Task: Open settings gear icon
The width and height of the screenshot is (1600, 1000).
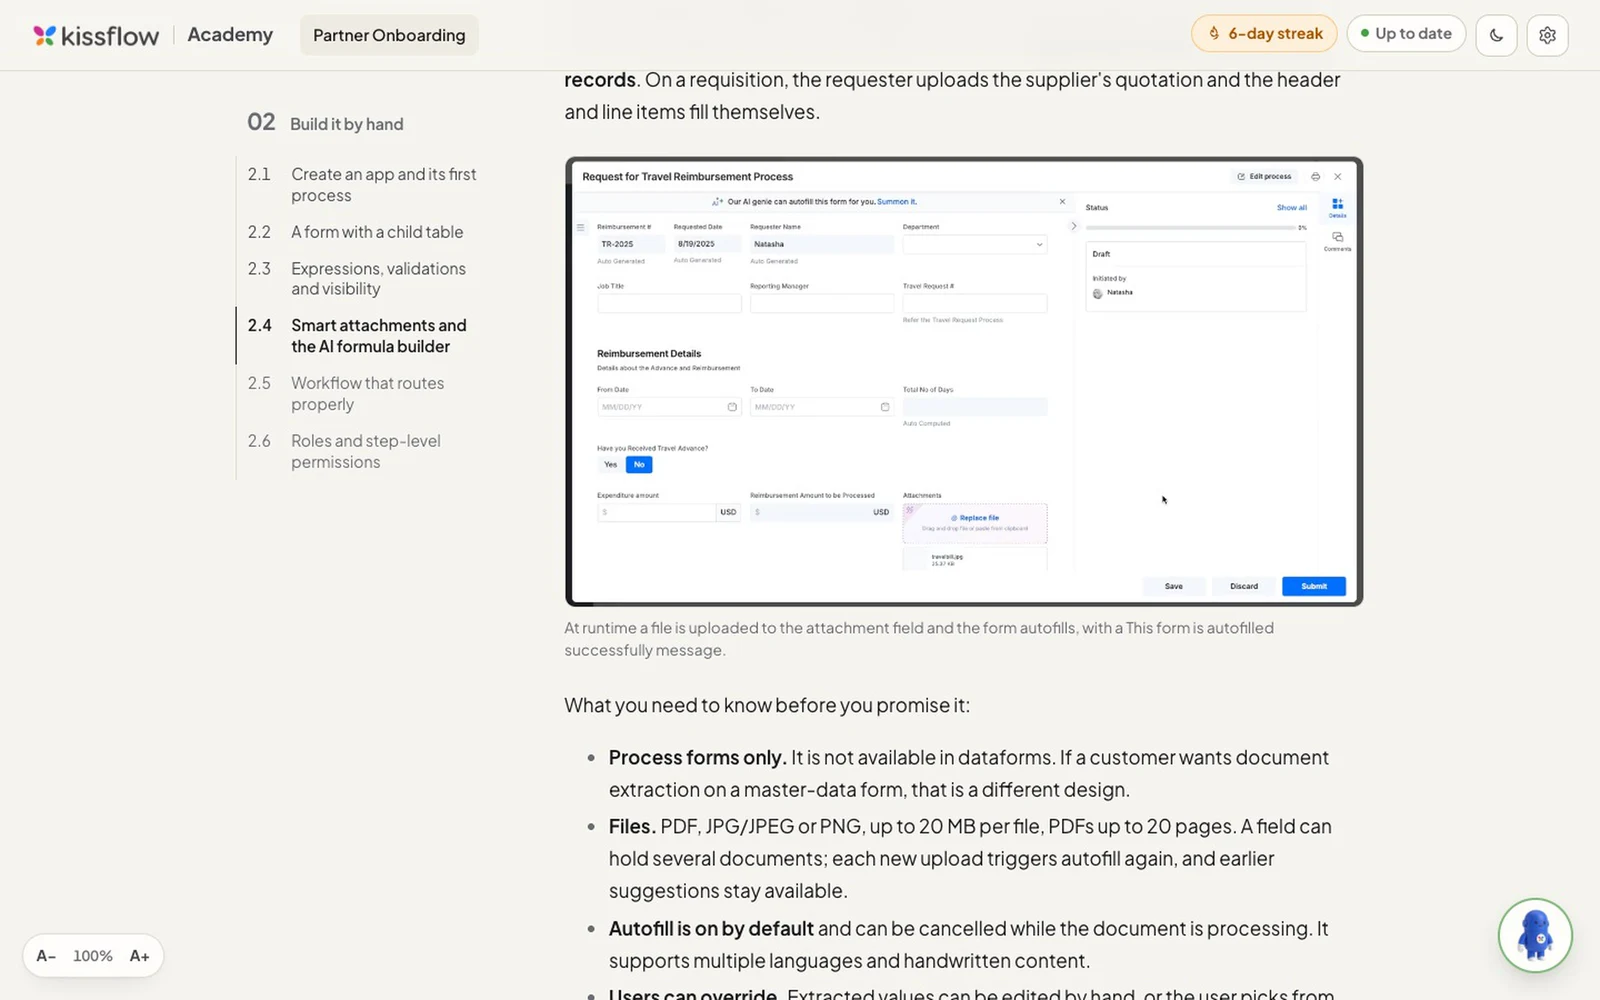Action: 1547,35
